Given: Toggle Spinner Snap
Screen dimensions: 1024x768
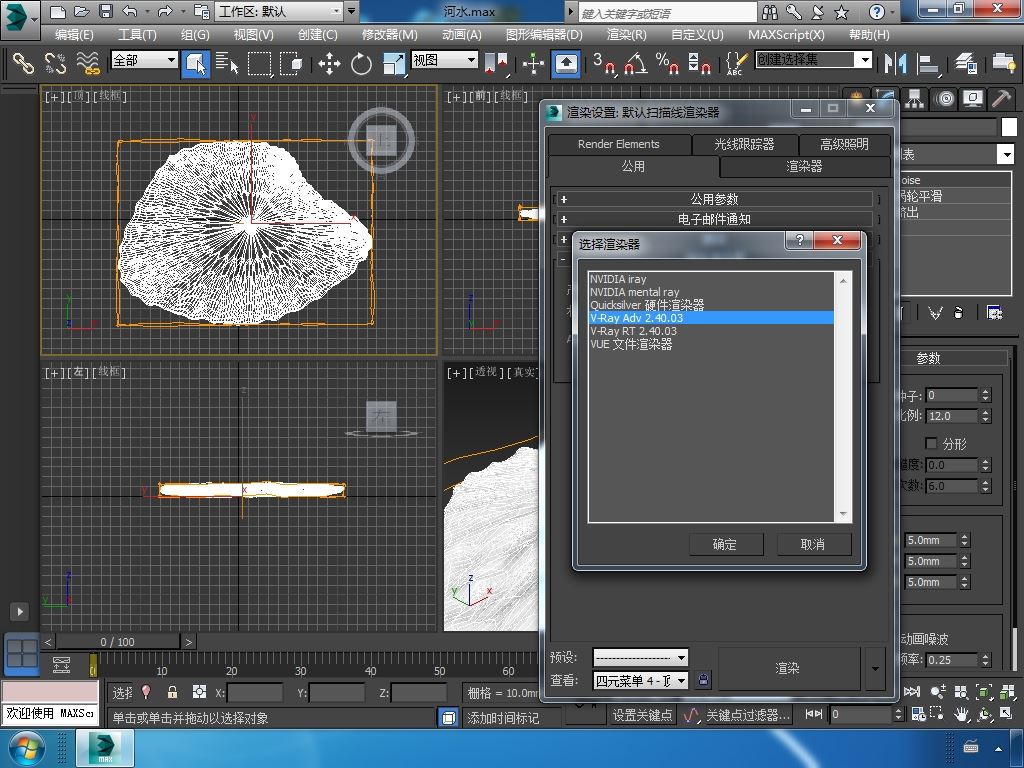Looking at the screenshot, I should coord(699,63).
